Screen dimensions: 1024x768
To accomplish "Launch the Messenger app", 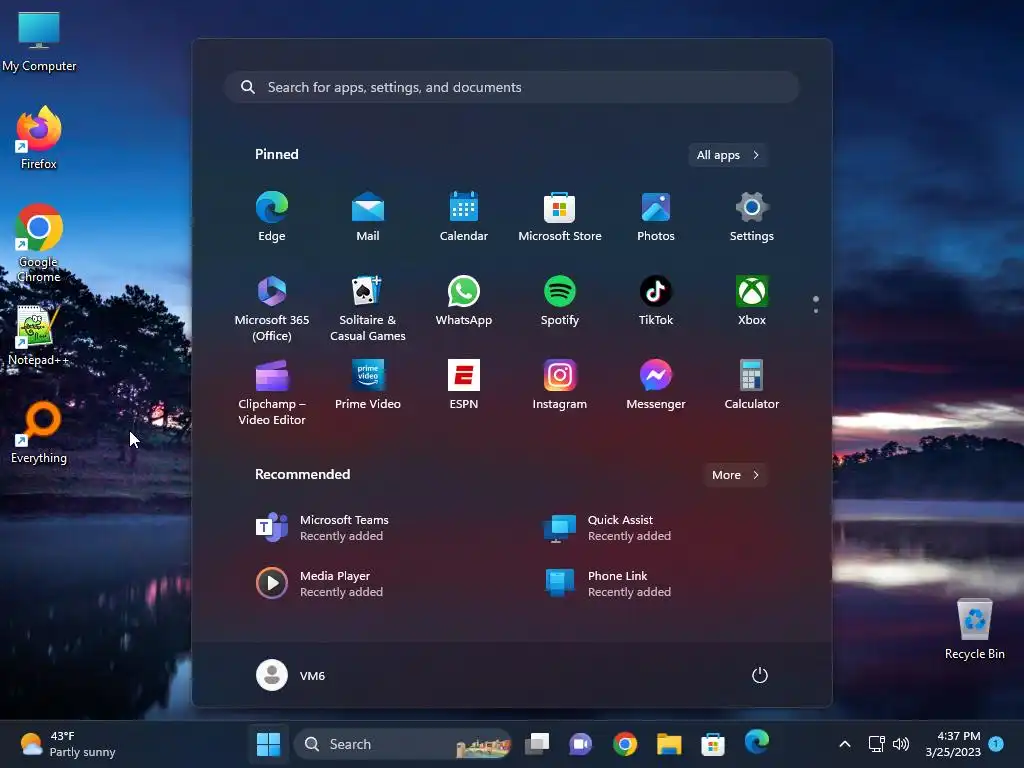I will [x=656, y=385].
